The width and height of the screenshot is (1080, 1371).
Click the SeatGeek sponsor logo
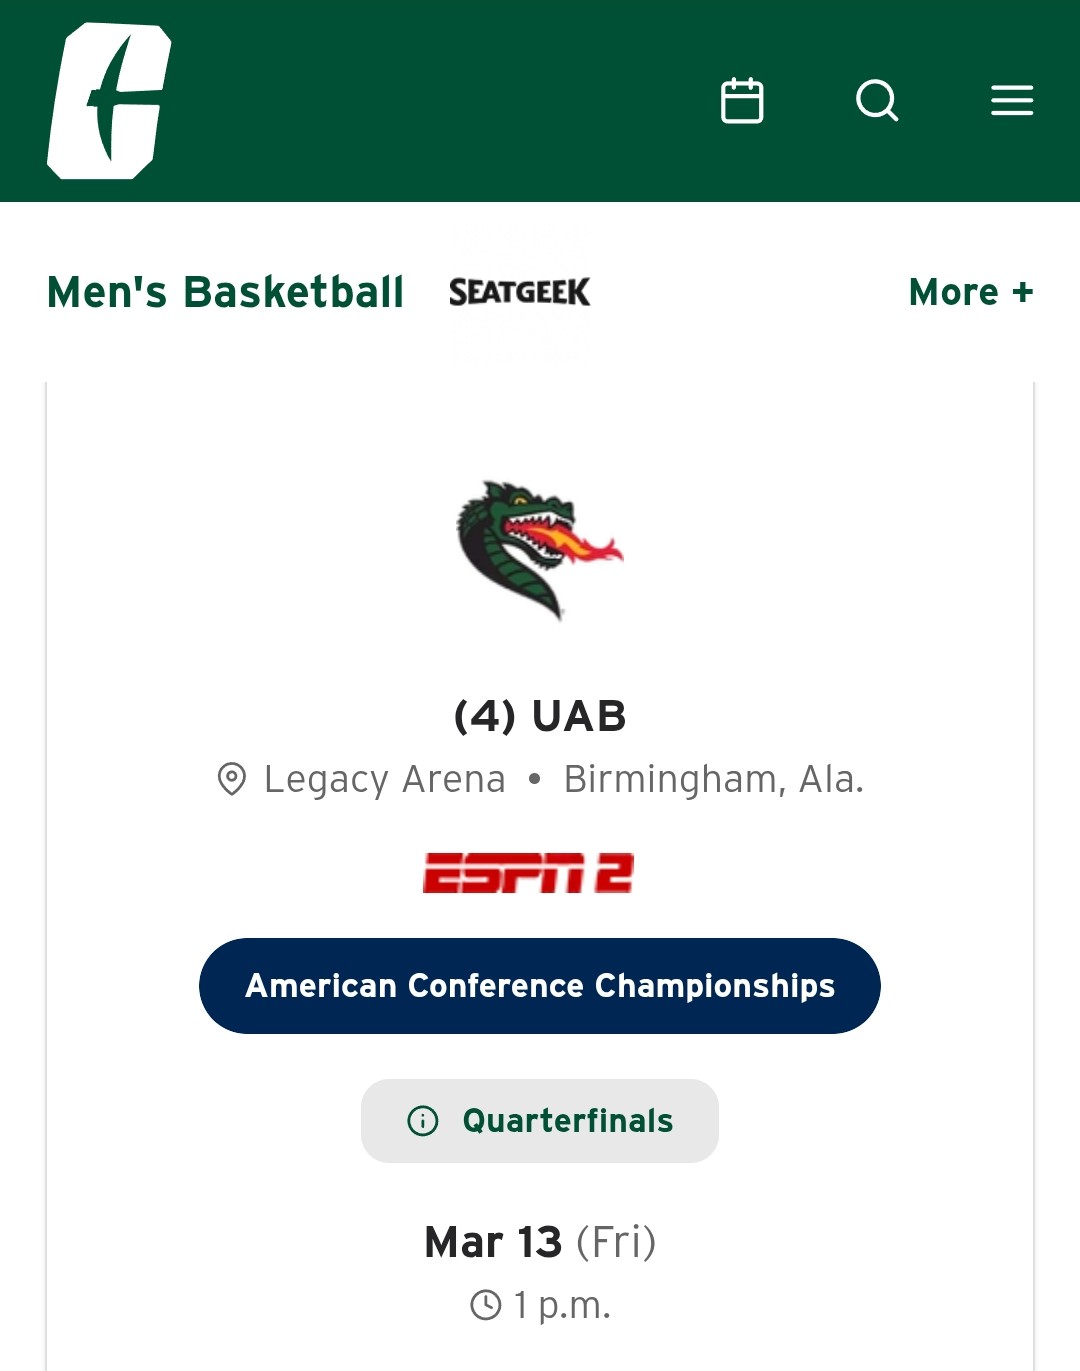click(519, 292)
